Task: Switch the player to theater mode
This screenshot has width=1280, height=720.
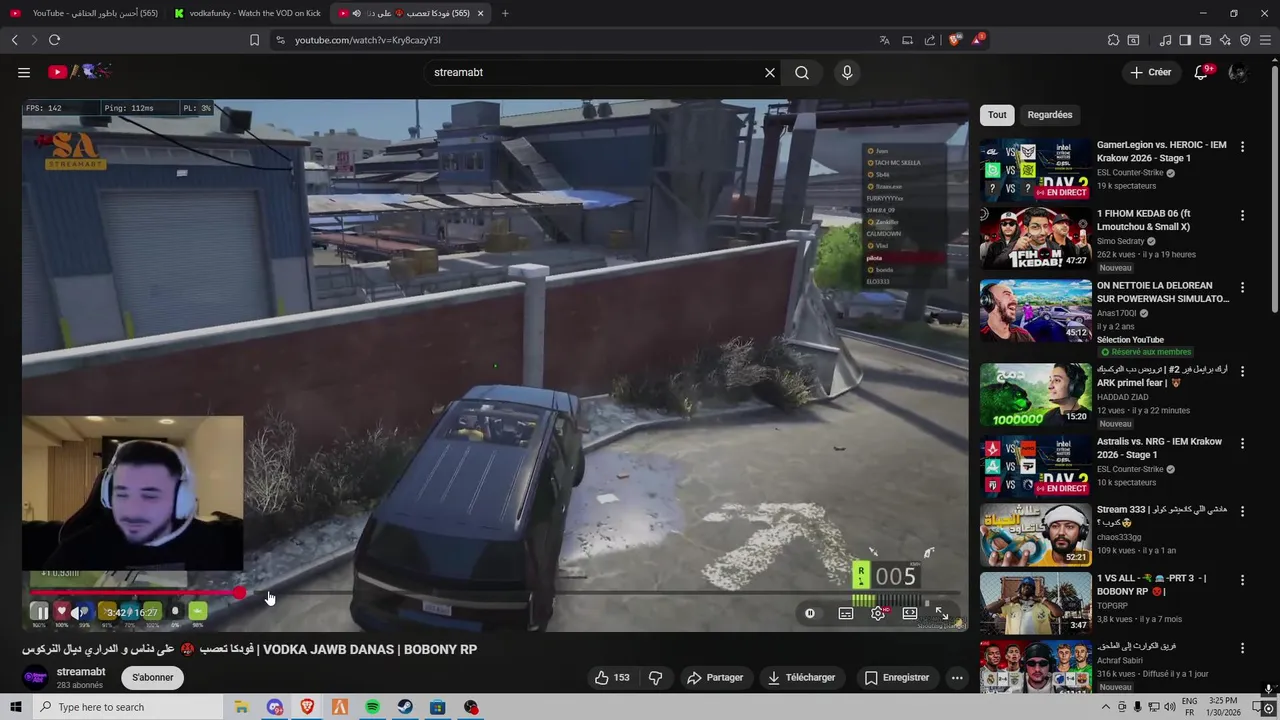Action: 910,613
